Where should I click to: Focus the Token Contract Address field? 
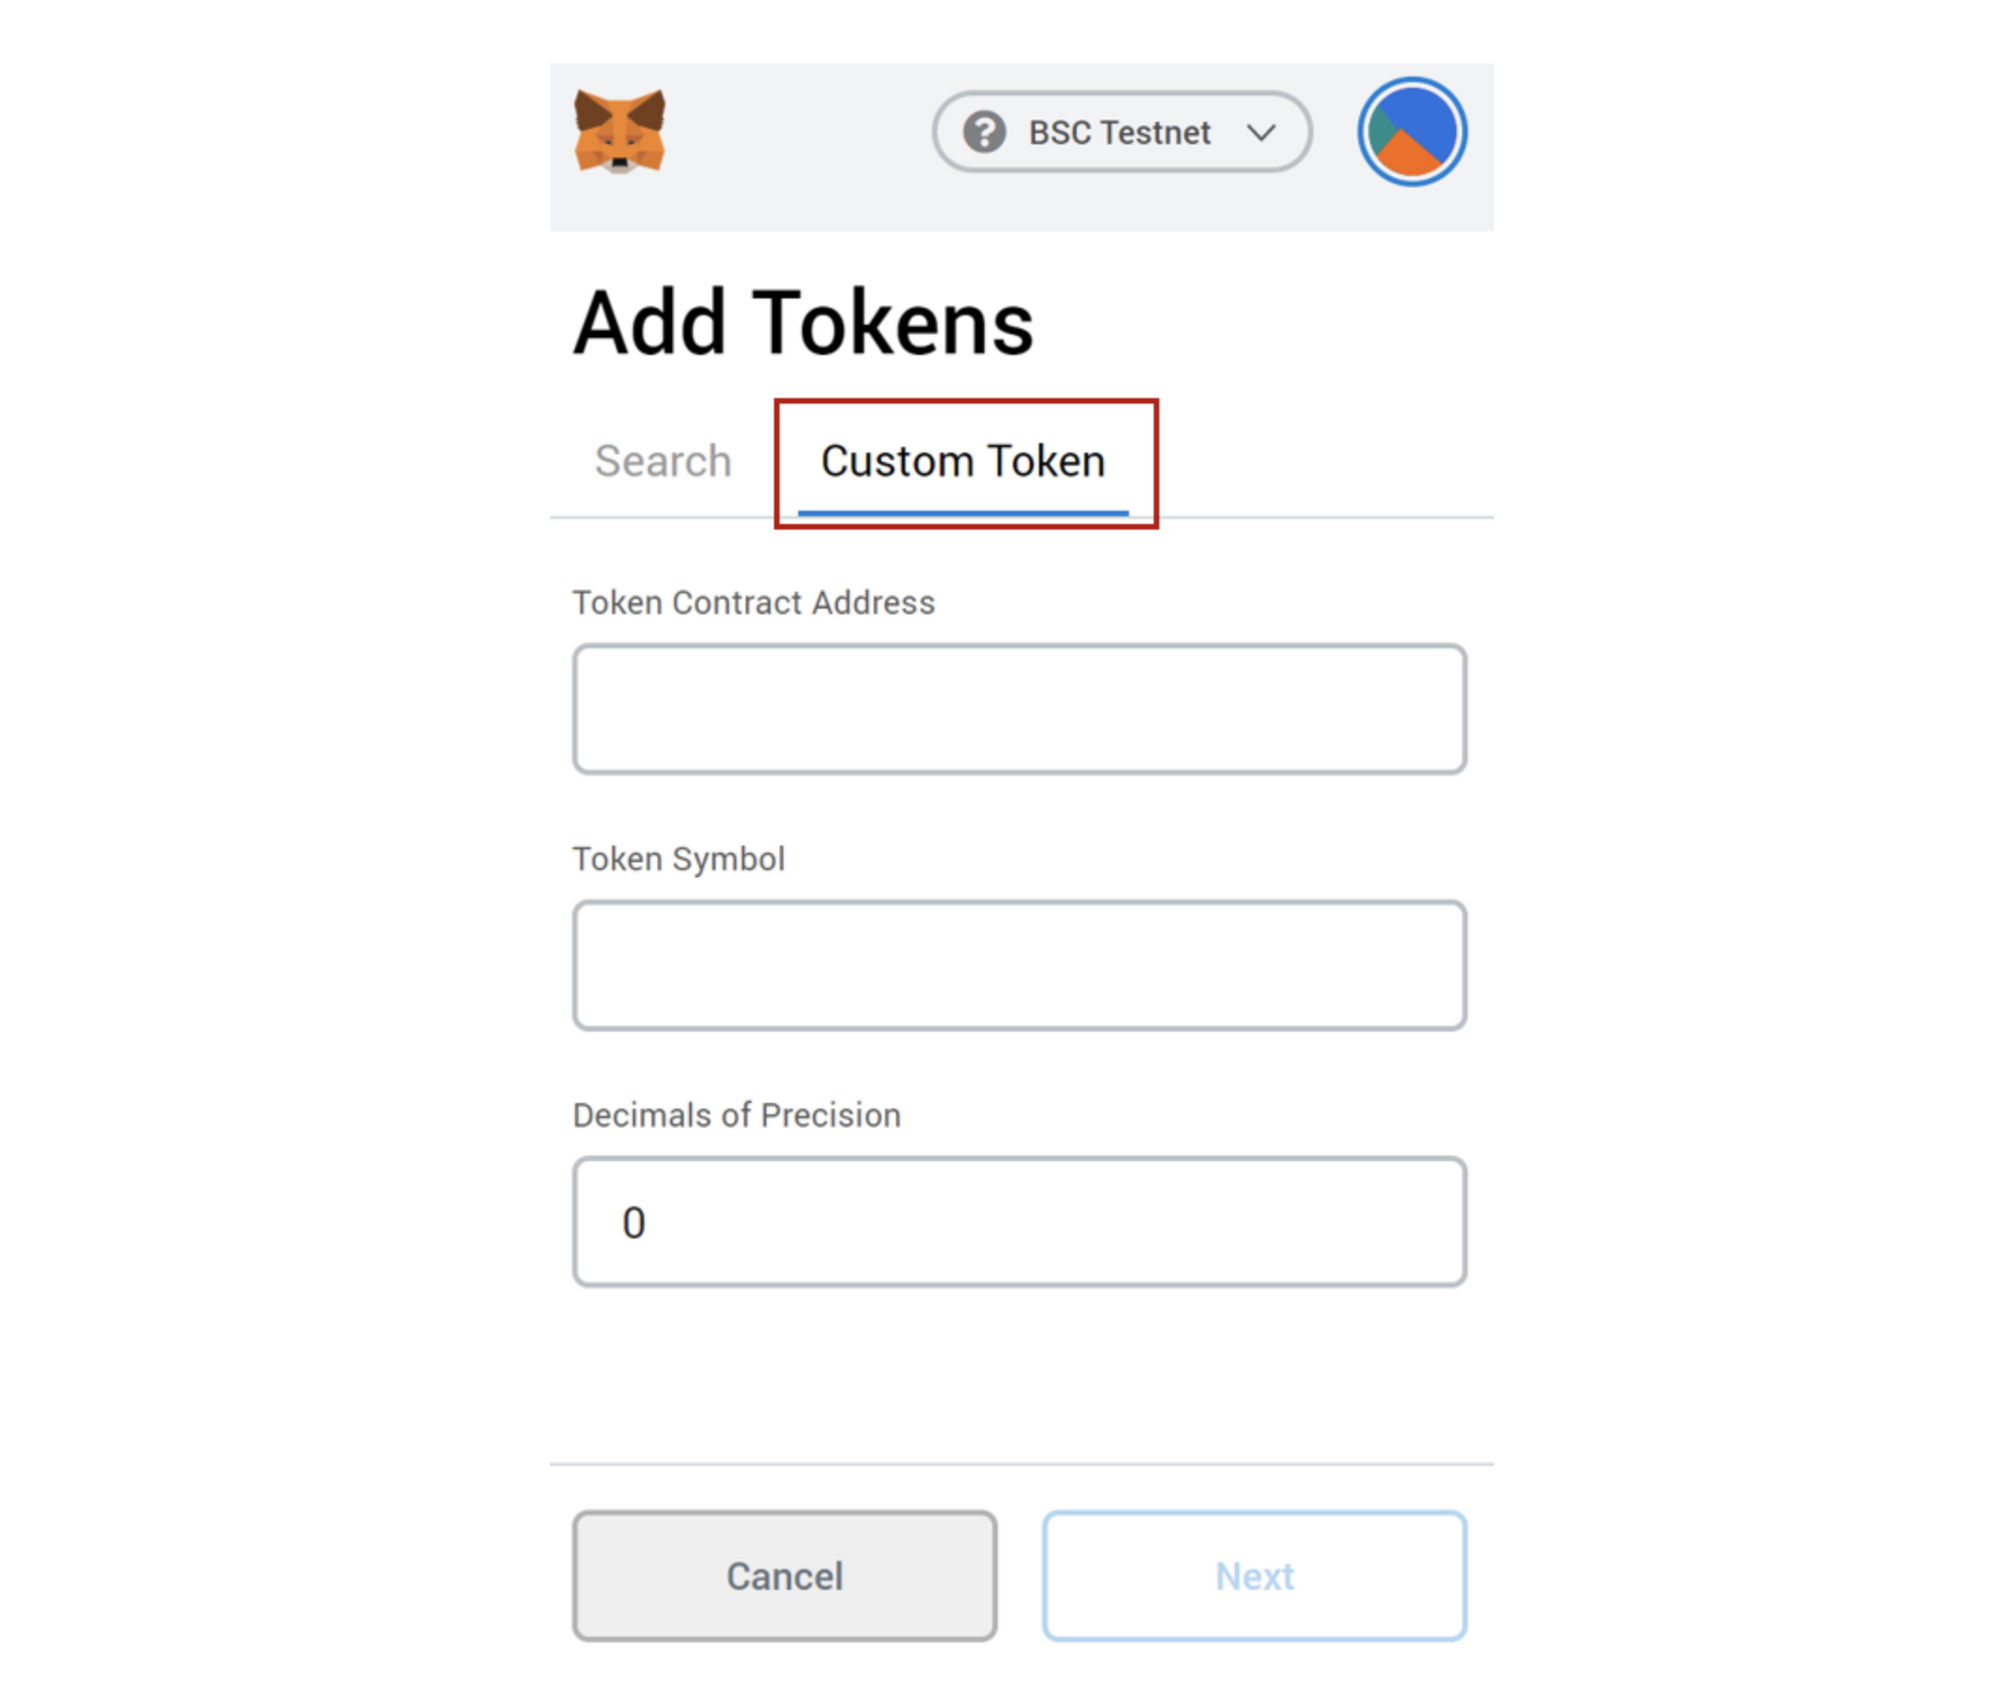[x=1019, y=708]
